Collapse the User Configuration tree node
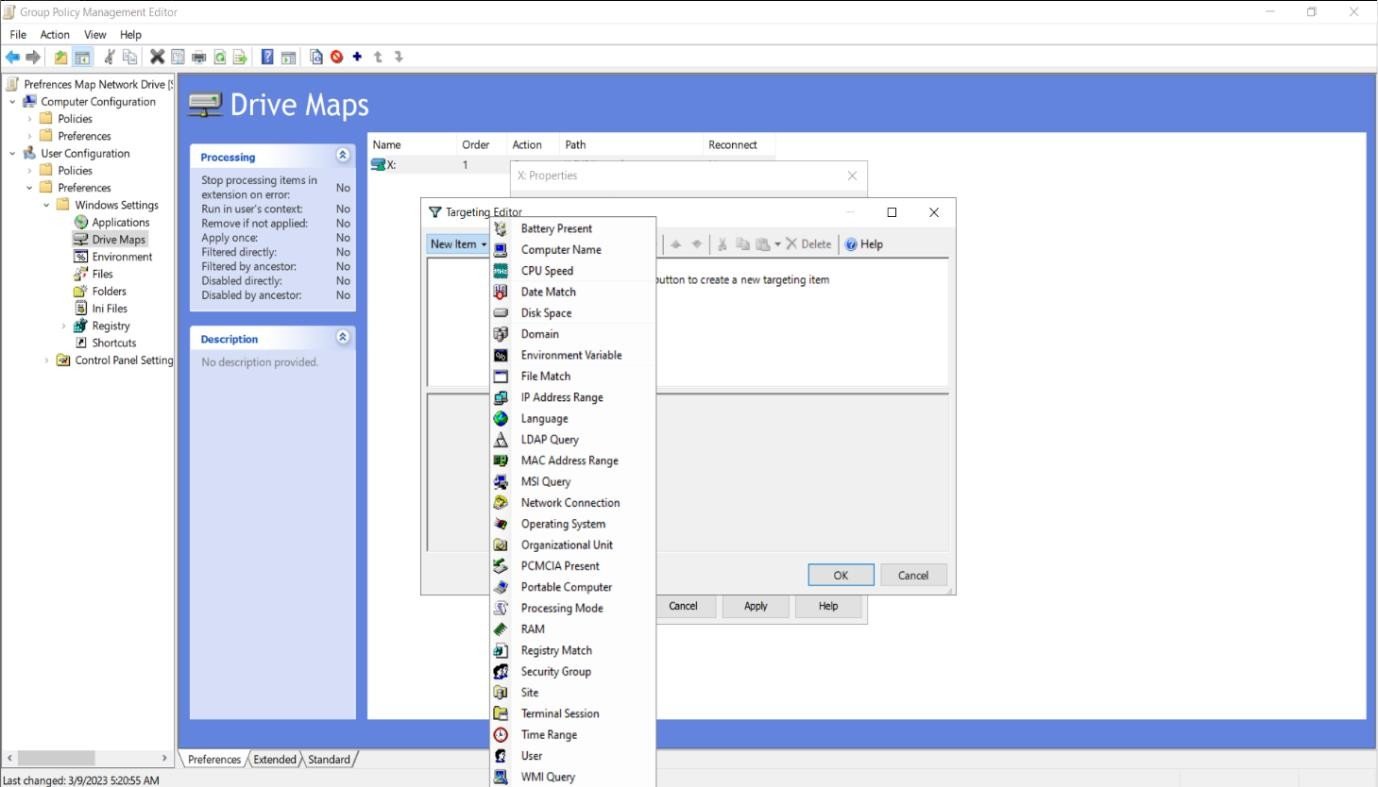 coord(13,154)
